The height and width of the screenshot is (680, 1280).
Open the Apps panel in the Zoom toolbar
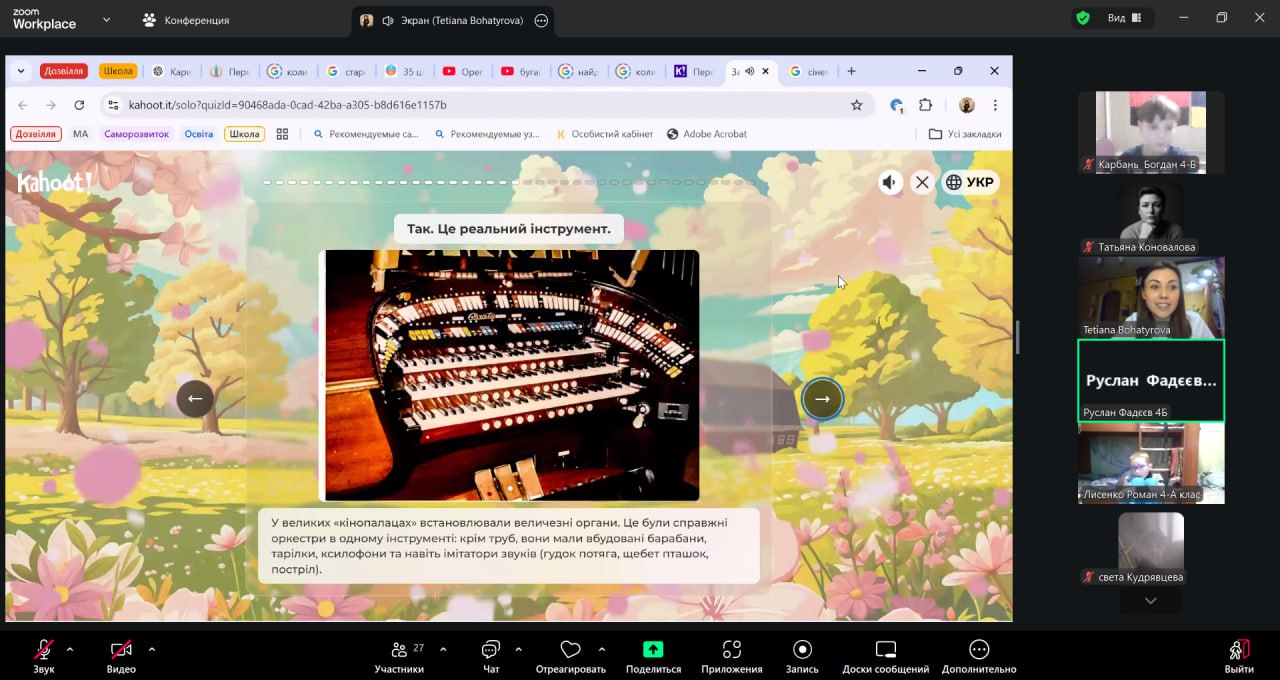731,650
